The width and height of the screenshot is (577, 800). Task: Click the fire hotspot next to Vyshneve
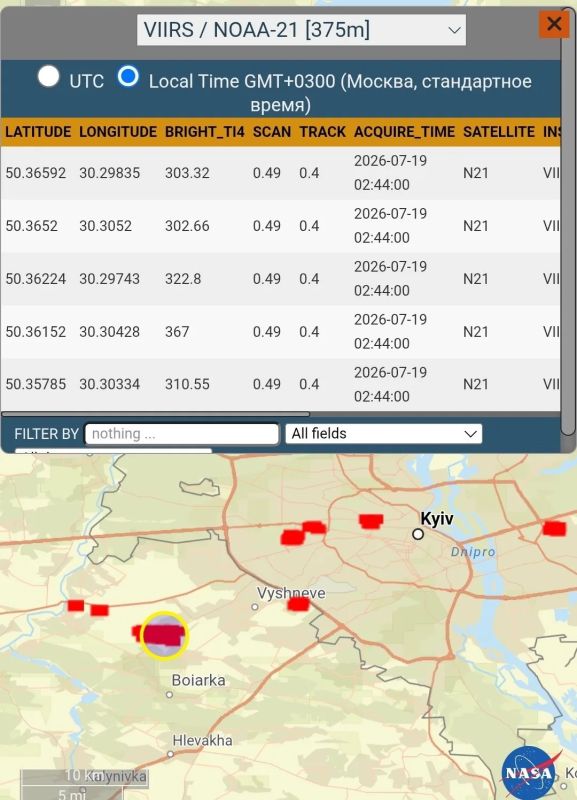click(x=298, y=605)
